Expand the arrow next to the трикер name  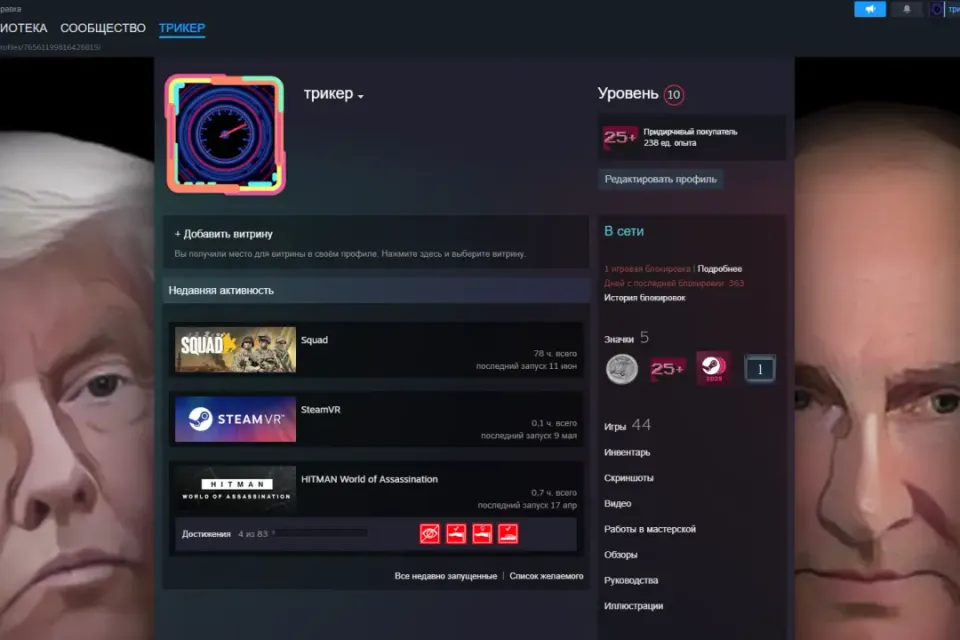pyautogui.click(x=361, y=96)
